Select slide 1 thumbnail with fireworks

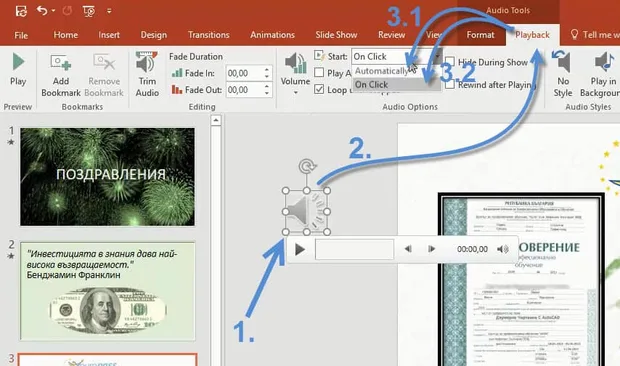tap(108, 177)
